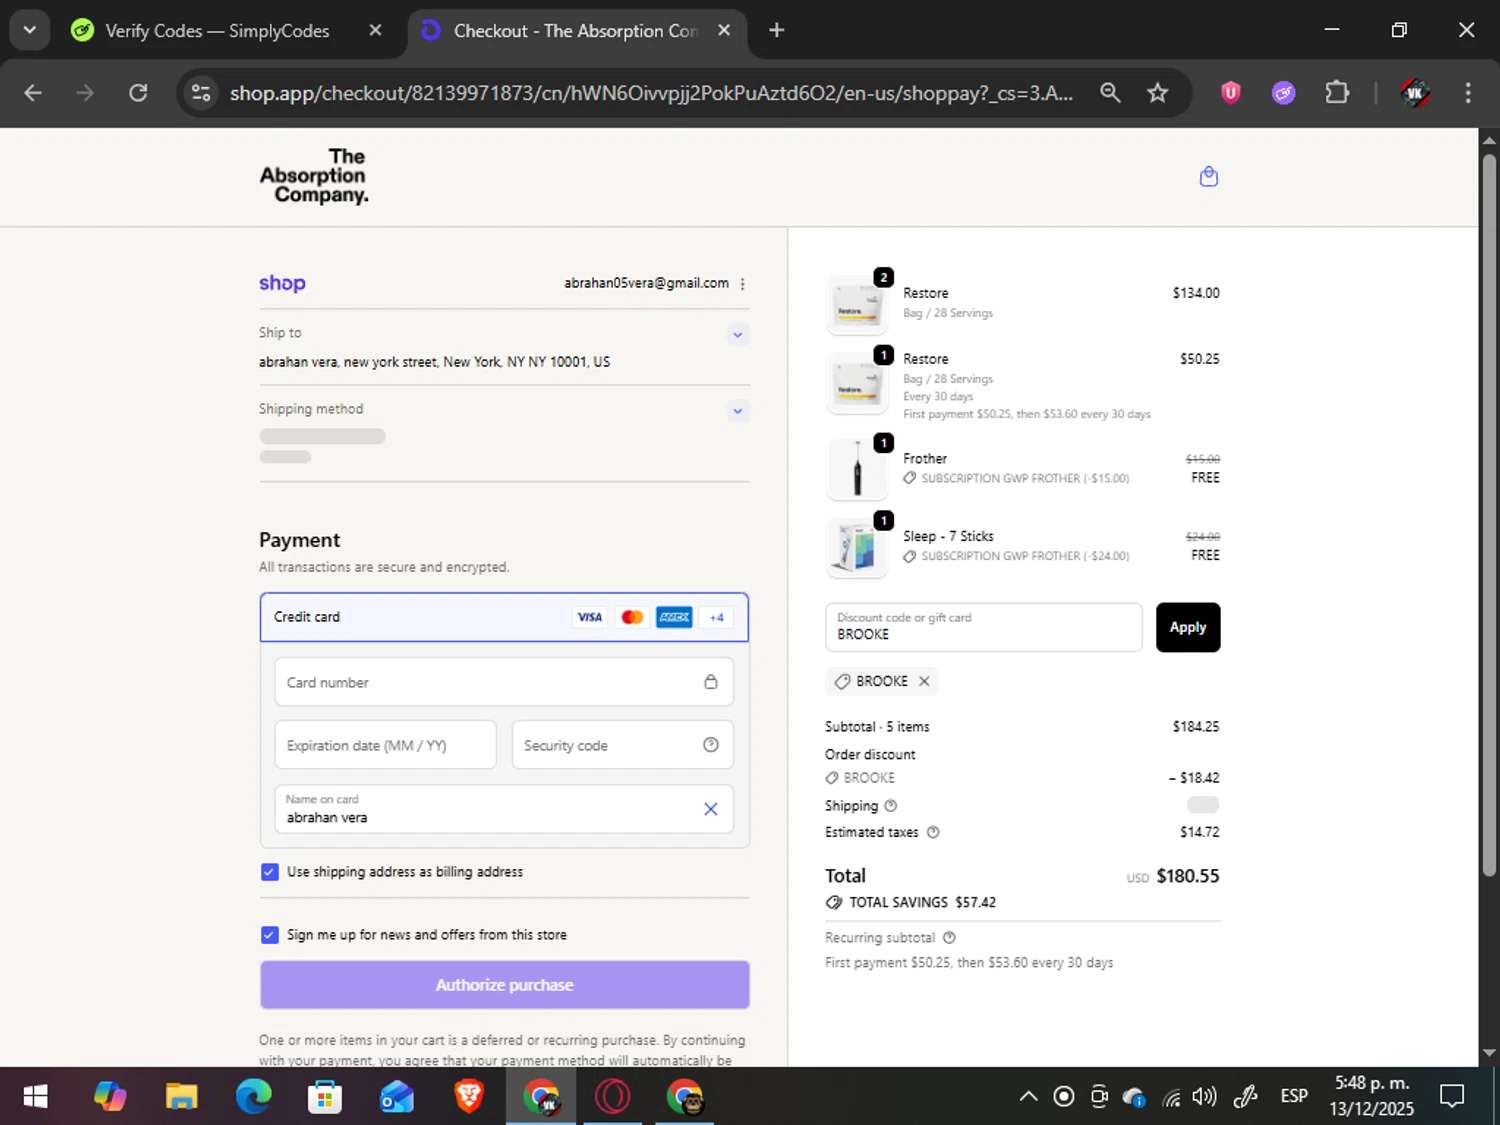Viewport: 1500px width, 1125px height.
Task: Select the total amount $180.55
Action: pyautogui.click(x=1188, y=876)
